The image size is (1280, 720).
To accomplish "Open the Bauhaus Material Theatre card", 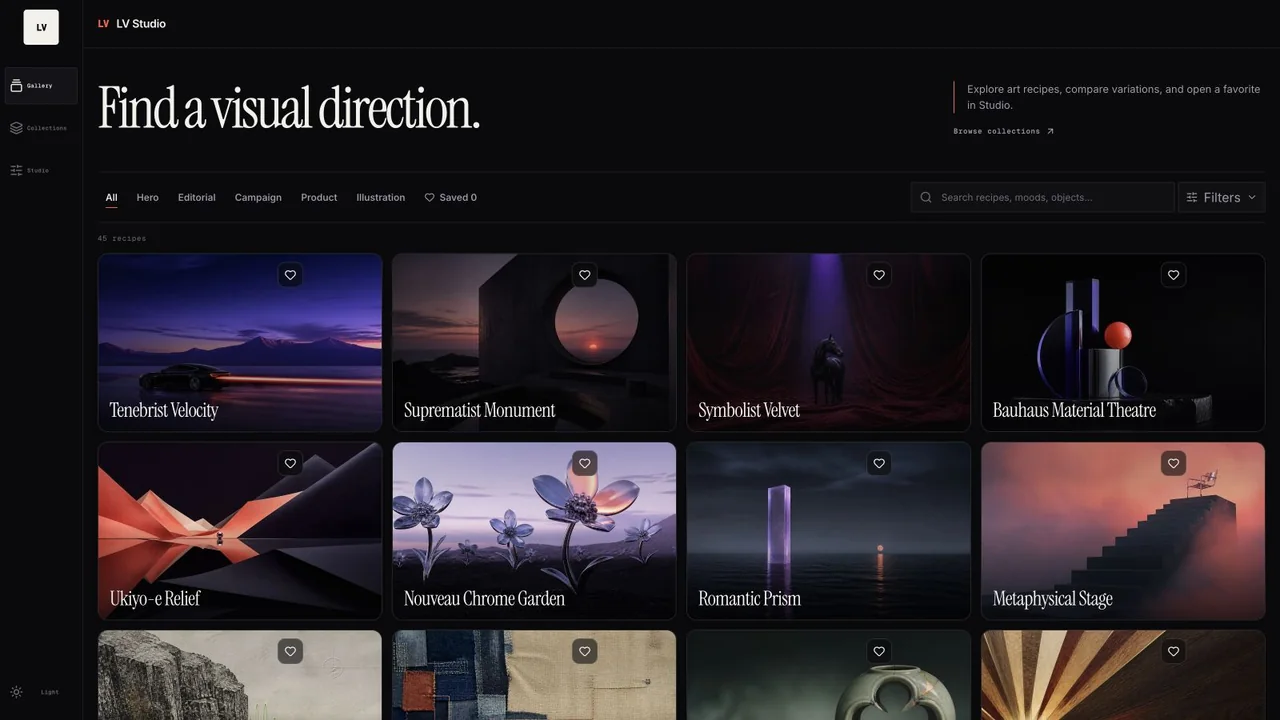I will pos(1123,342).
